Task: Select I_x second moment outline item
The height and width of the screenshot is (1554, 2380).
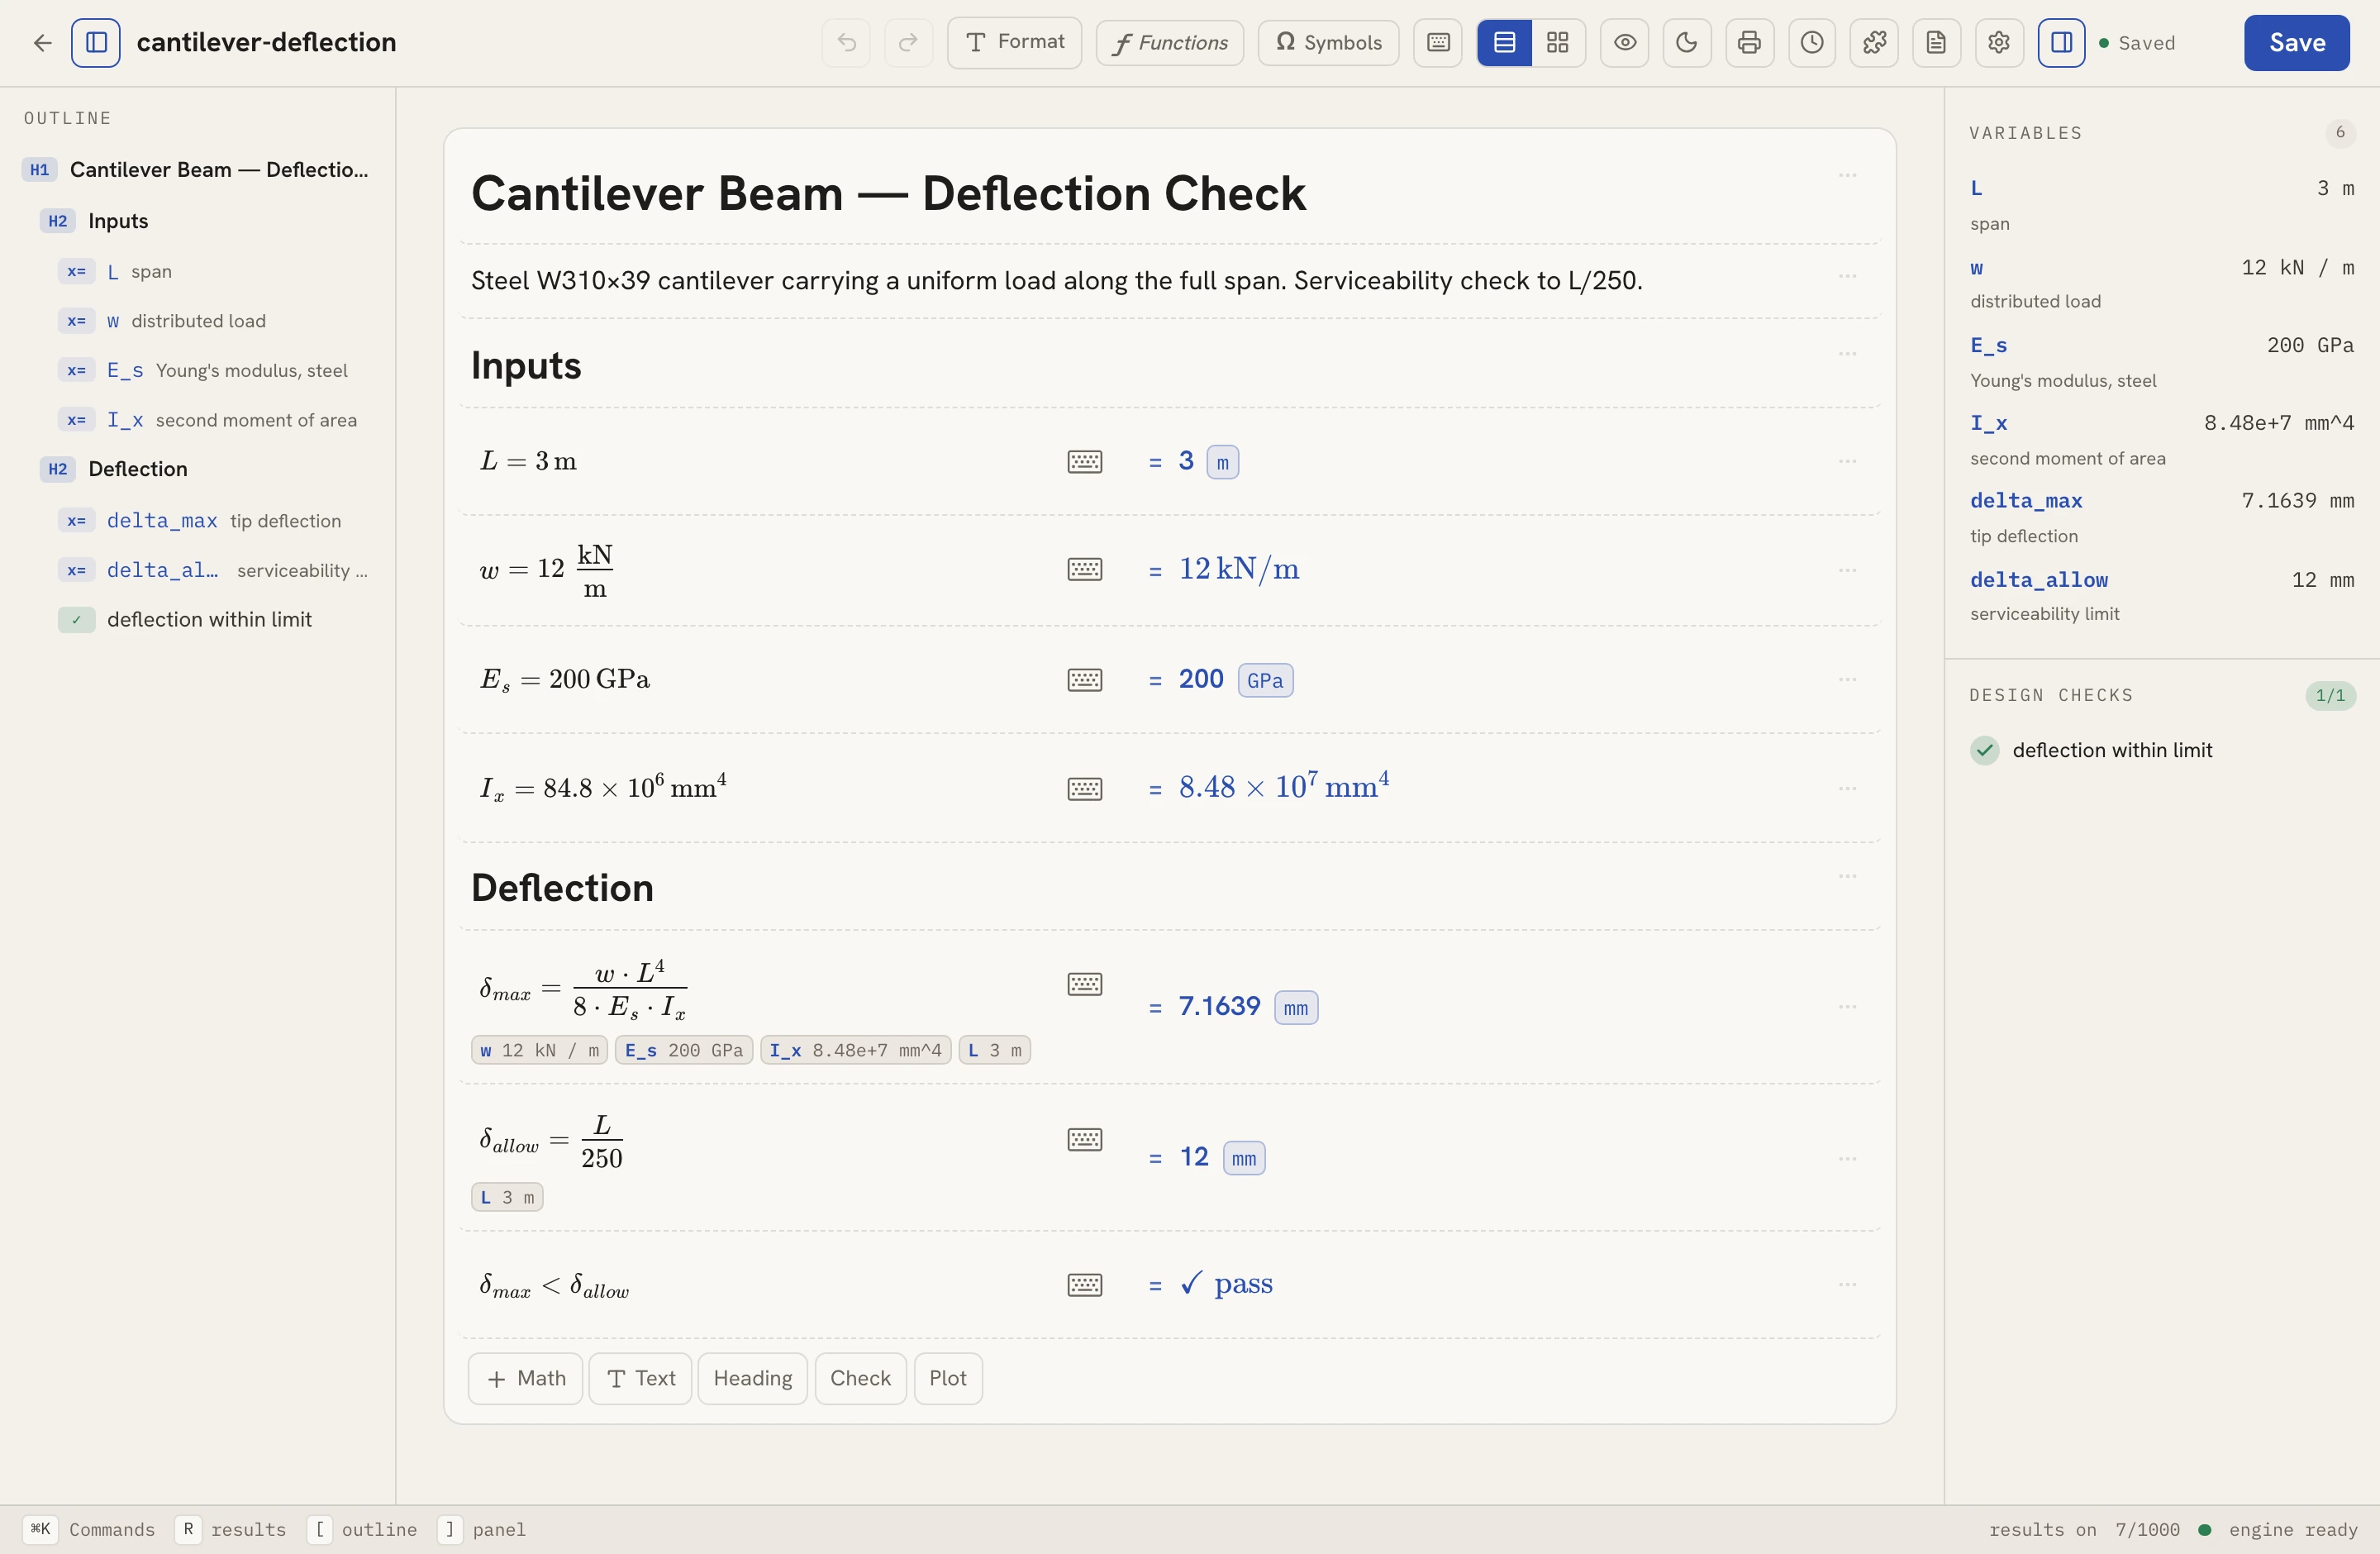Action: [x=215, y=420]
